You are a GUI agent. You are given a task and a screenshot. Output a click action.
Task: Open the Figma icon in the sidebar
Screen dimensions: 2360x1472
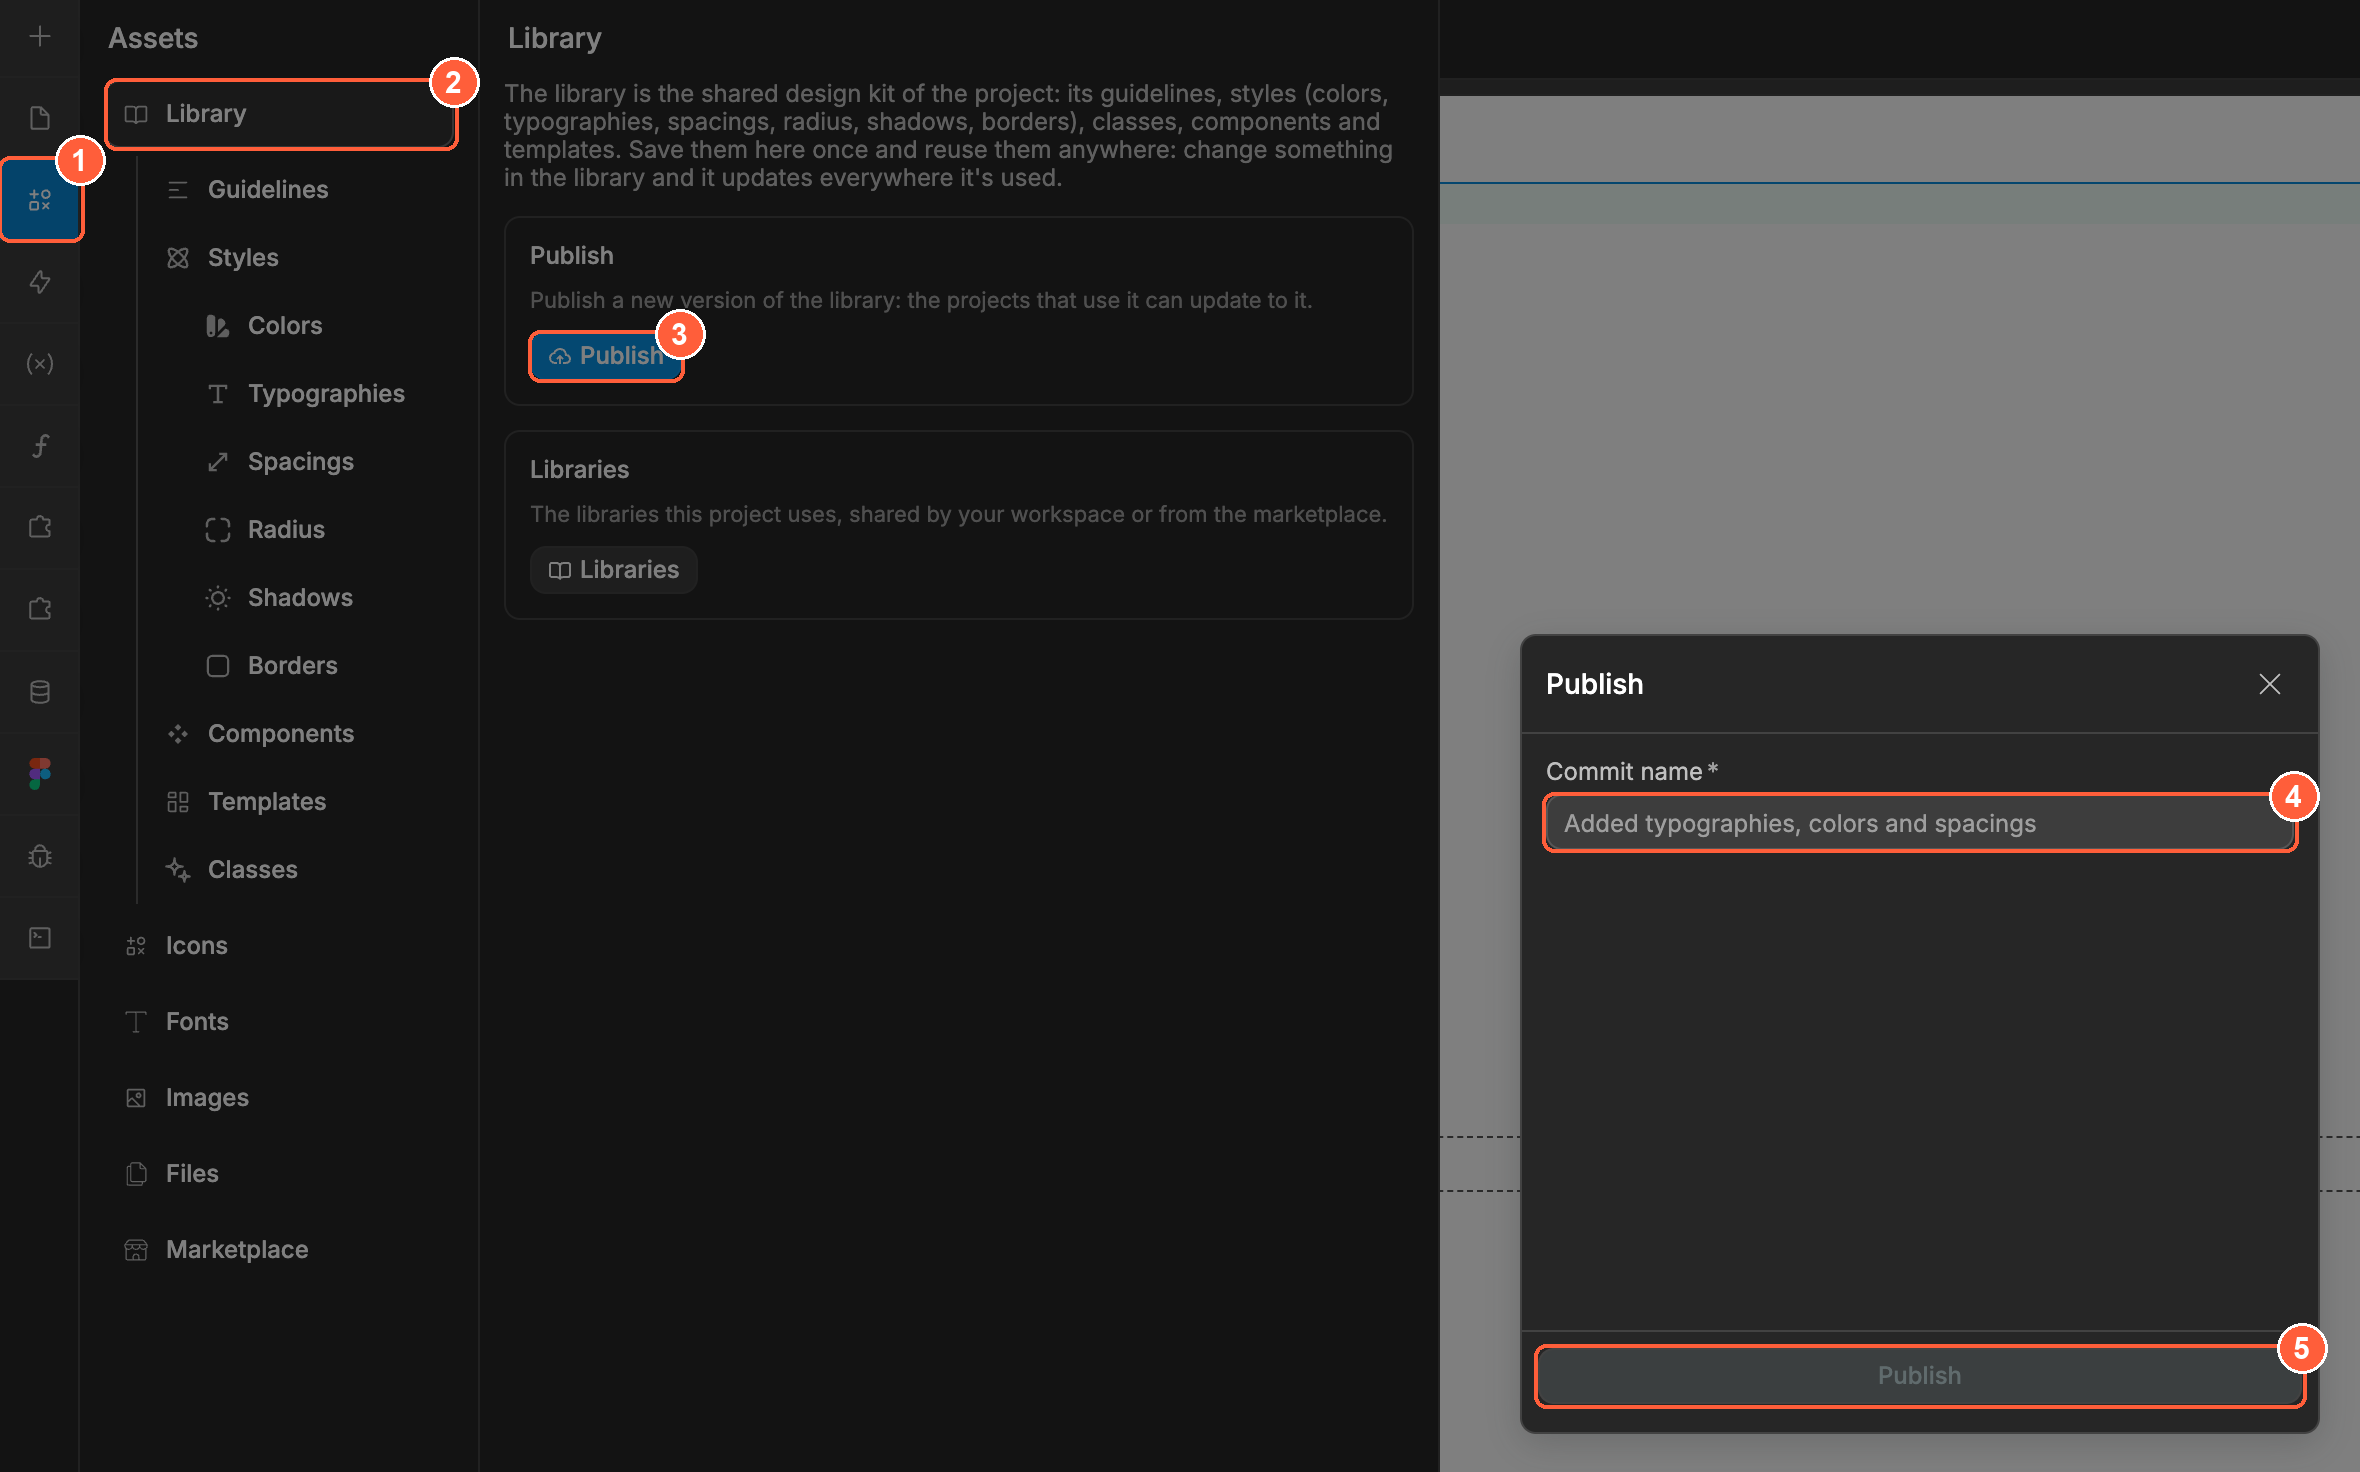coord(40,773)
